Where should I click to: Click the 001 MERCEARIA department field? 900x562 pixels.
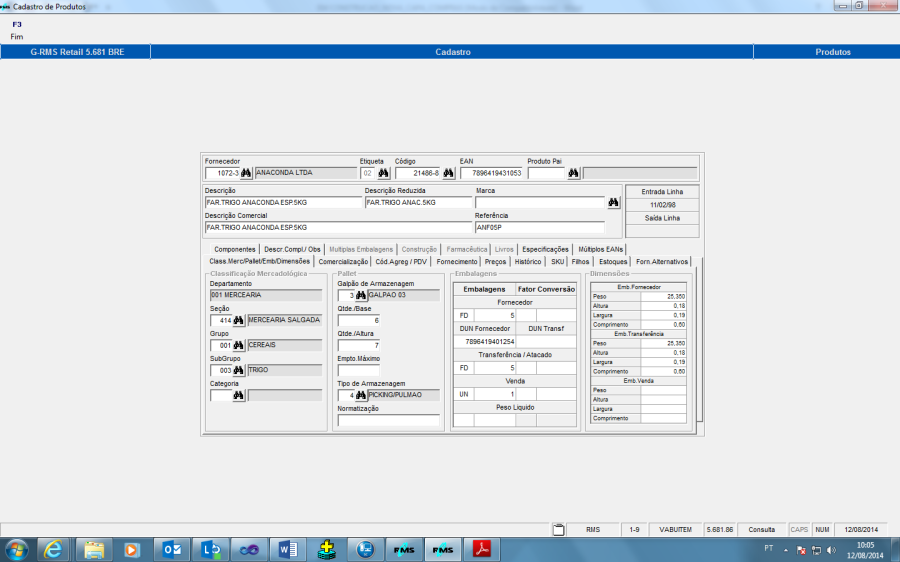click(266, 295)
